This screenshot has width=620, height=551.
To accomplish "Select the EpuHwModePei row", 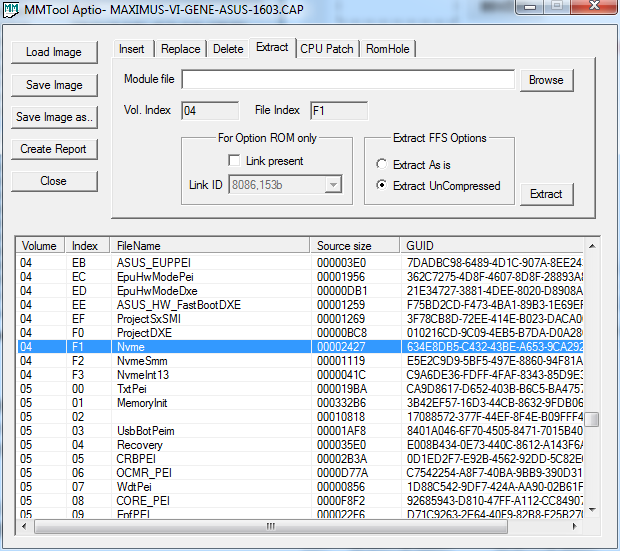I will click(300, 277).
